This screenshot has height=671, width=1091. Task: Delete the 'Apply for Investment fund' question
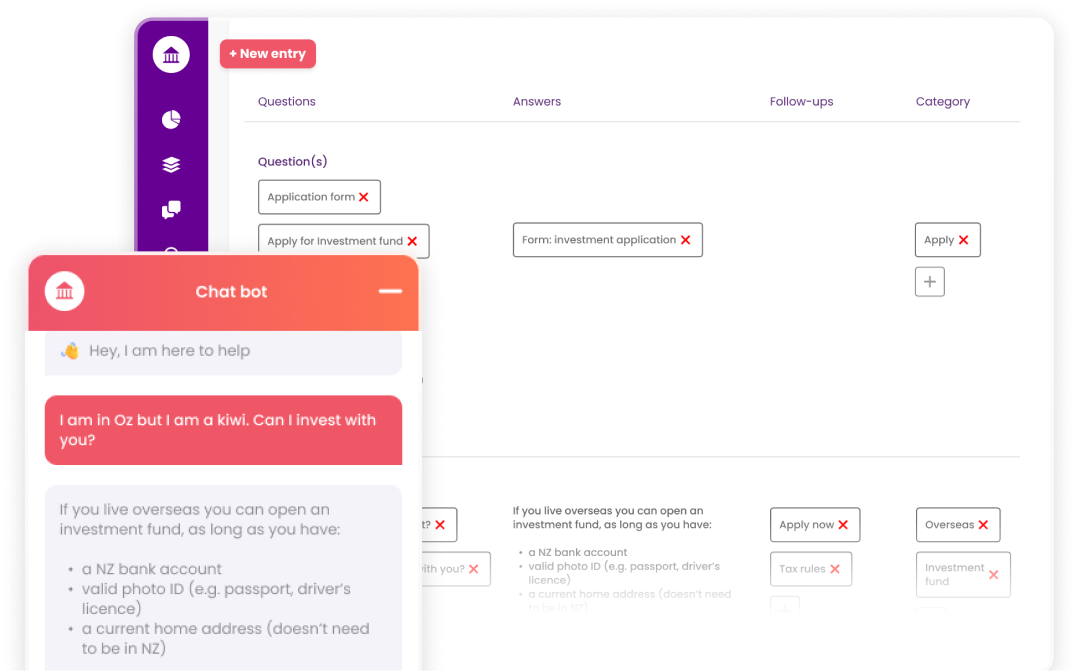[414, 240]
